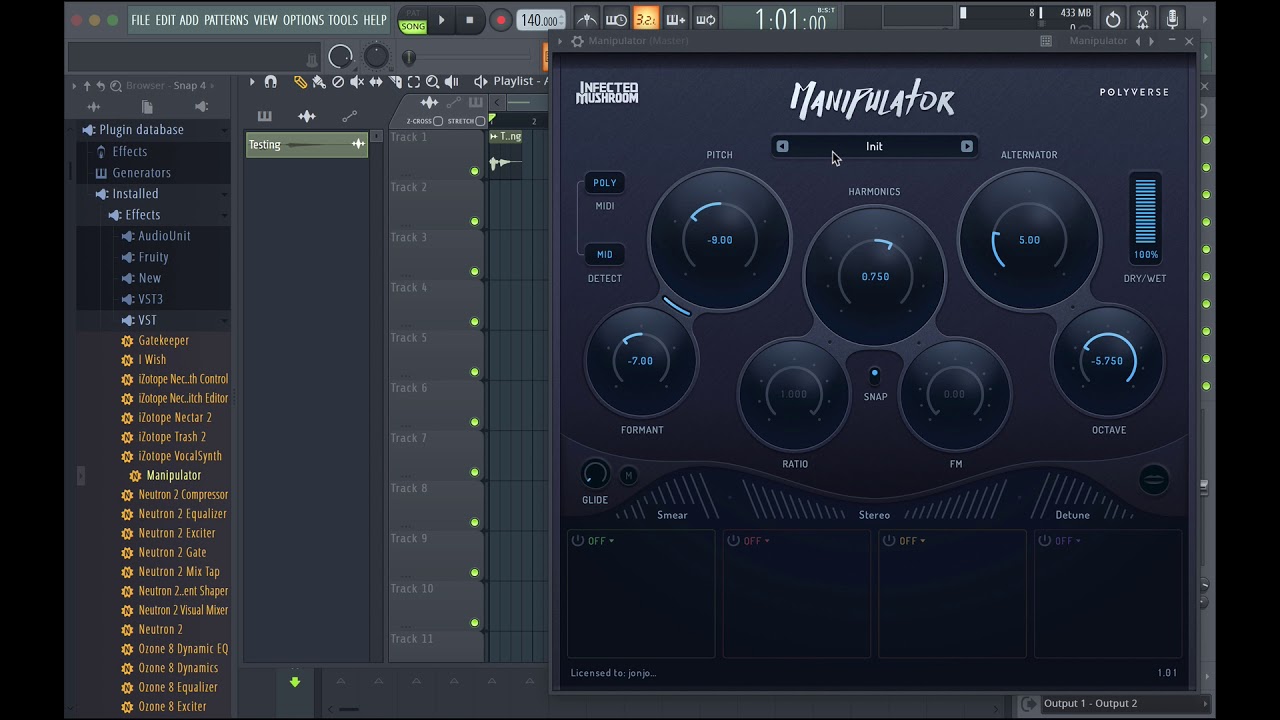The width and height of the screenshot is (1280, 720).
Task: Open the EDIT menu
Action: click(x=165, y=20)
